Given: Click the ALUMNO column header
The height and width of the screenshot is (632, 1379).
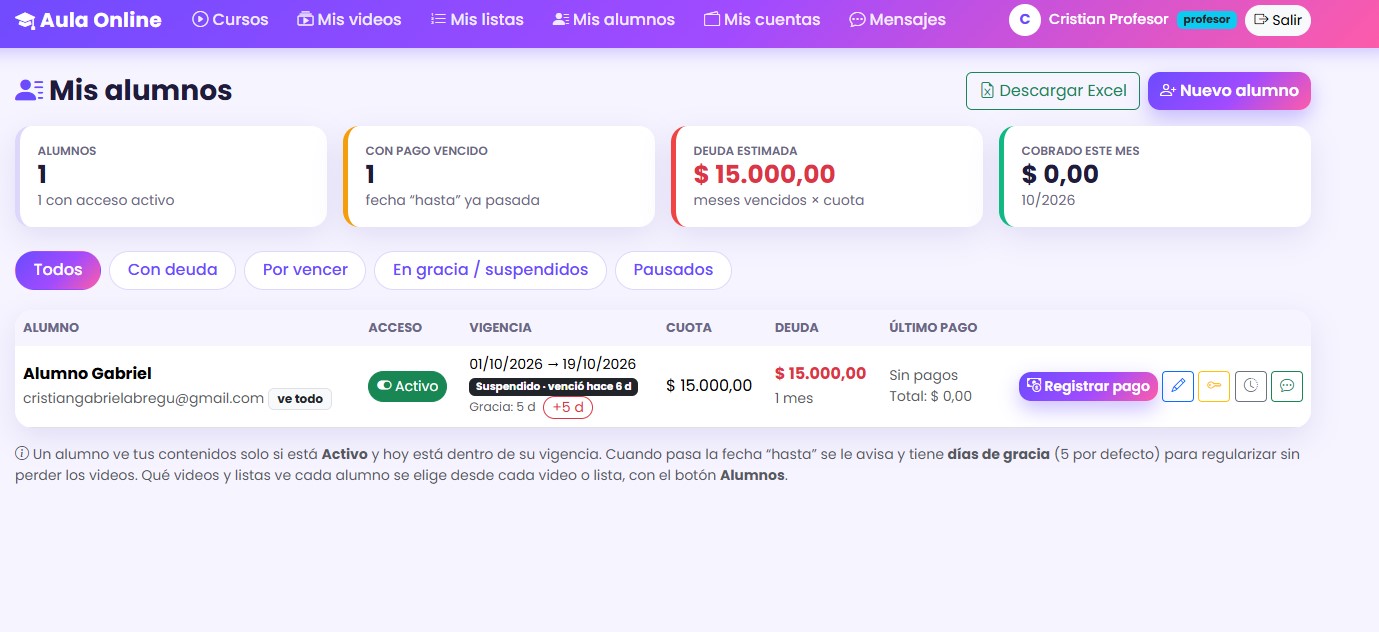Looking at the screenshot, I should (51, 328).
